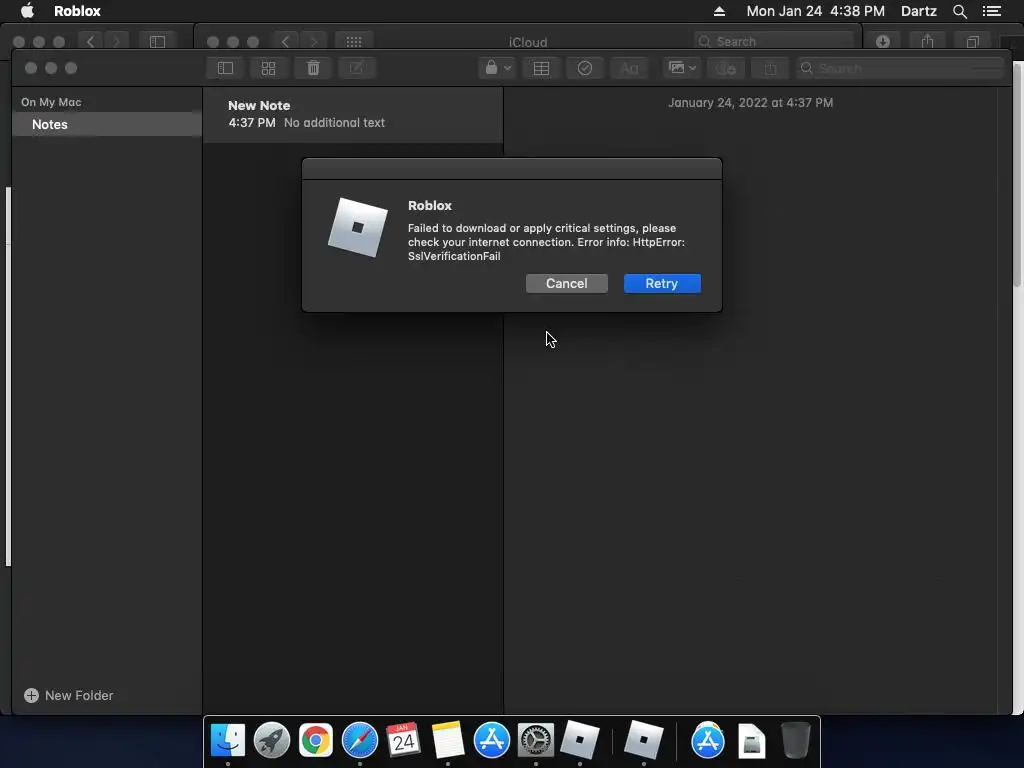Viewport: 1024px width, 768px height.
Task: Open the Apple menu
Action: [x=27, y=11]
